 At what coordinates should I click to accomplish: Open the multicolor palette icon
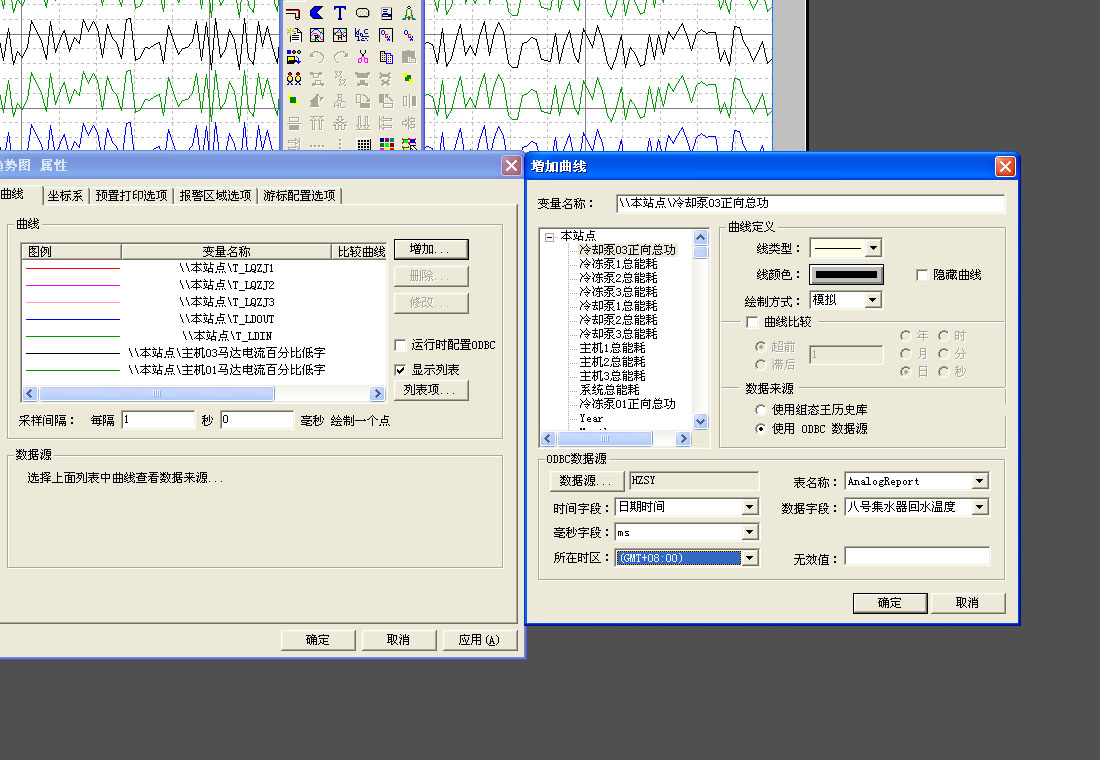(387, 144)
